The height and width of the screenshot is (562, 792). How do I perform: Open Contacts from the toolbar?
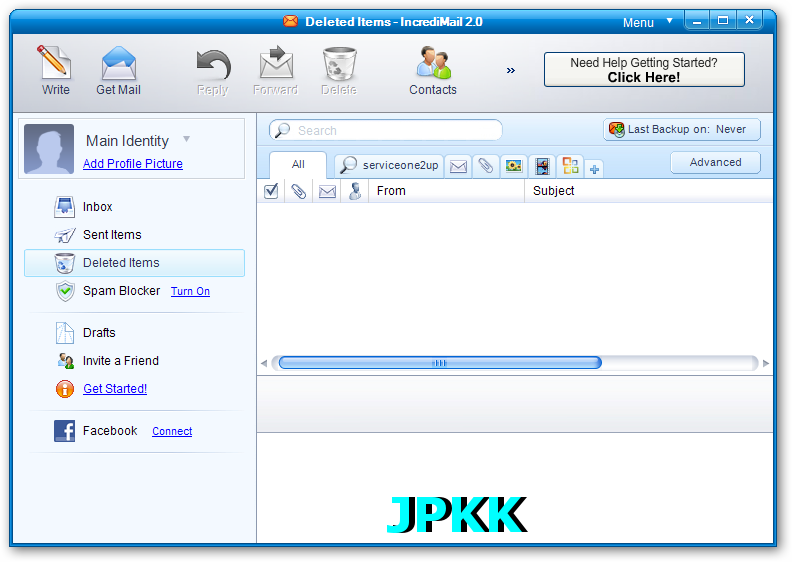433,71
